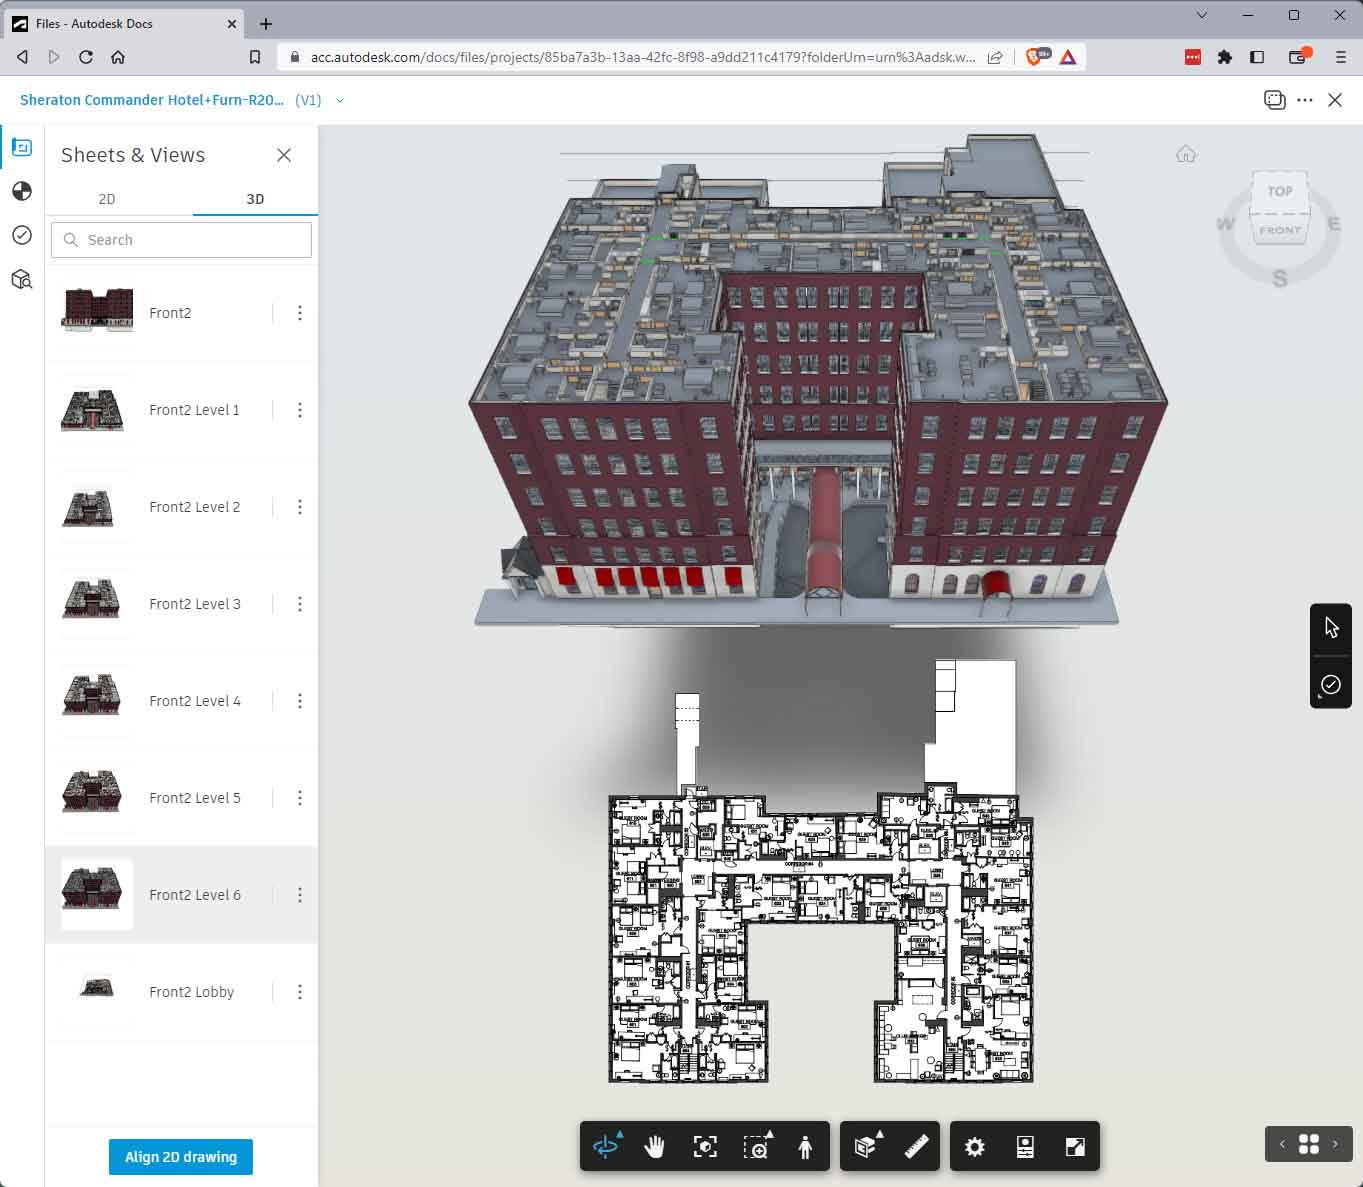Open the Model Browser sidebar icon
This screenshot has height=1187, width=1363.
[22, 279]
